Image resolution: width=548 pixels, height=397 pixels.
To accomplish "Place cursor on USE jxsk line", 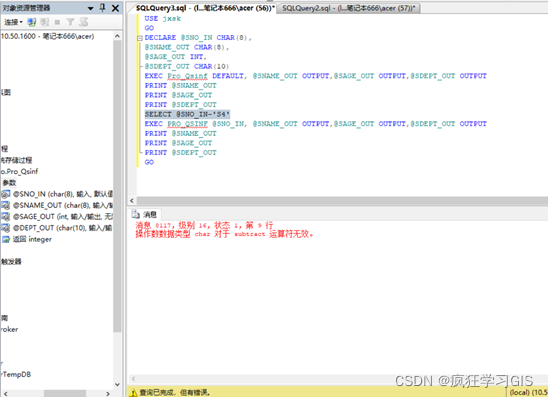I will pyautogui.click(x=163, y=19).
